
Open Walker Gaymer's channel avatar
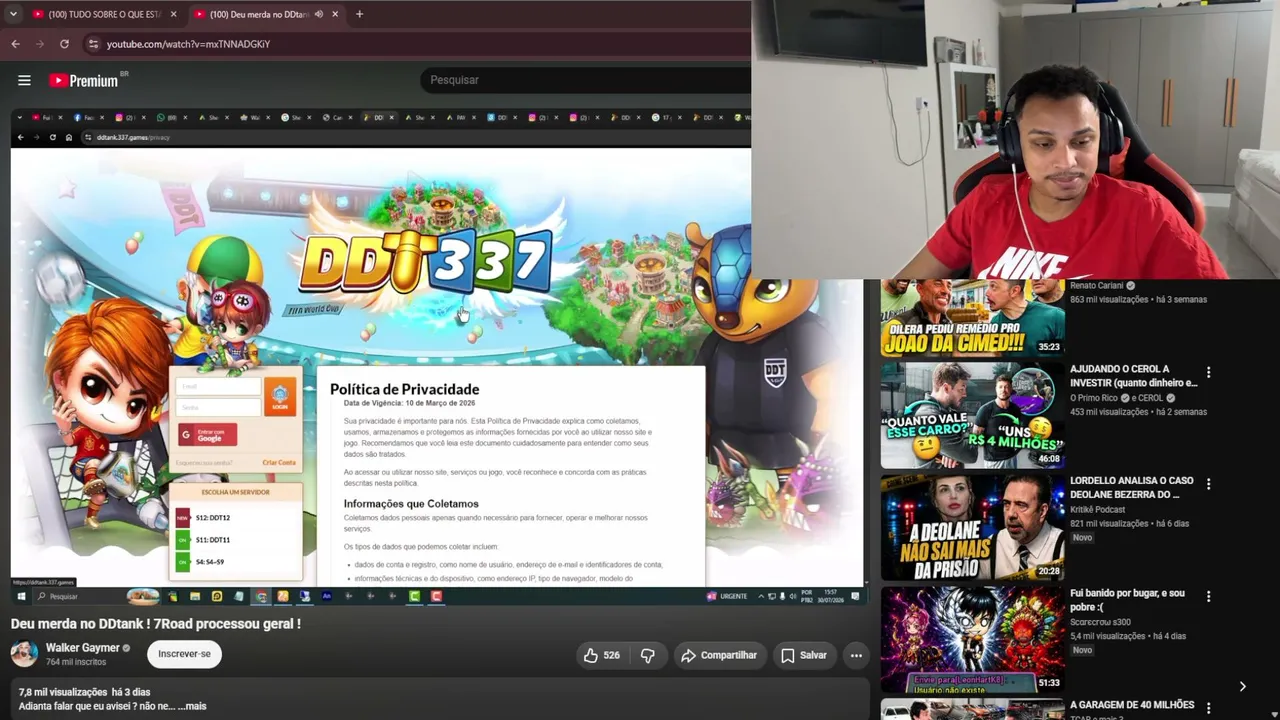click(x=25, y=654)
